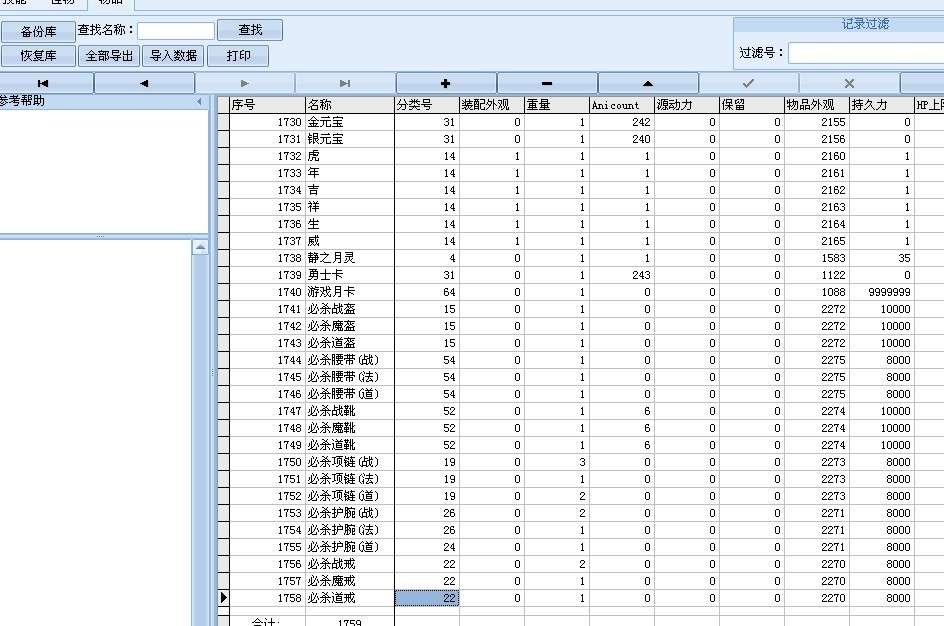Click the 恢复库 button
This screenshot has width=944, height=626.
click(38, 56)
